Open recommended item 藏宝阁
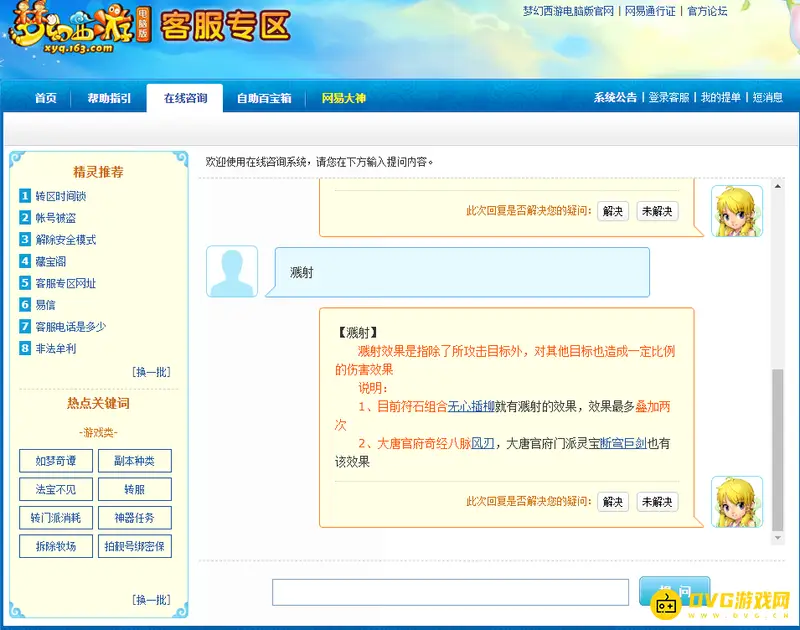 (51, 262)
